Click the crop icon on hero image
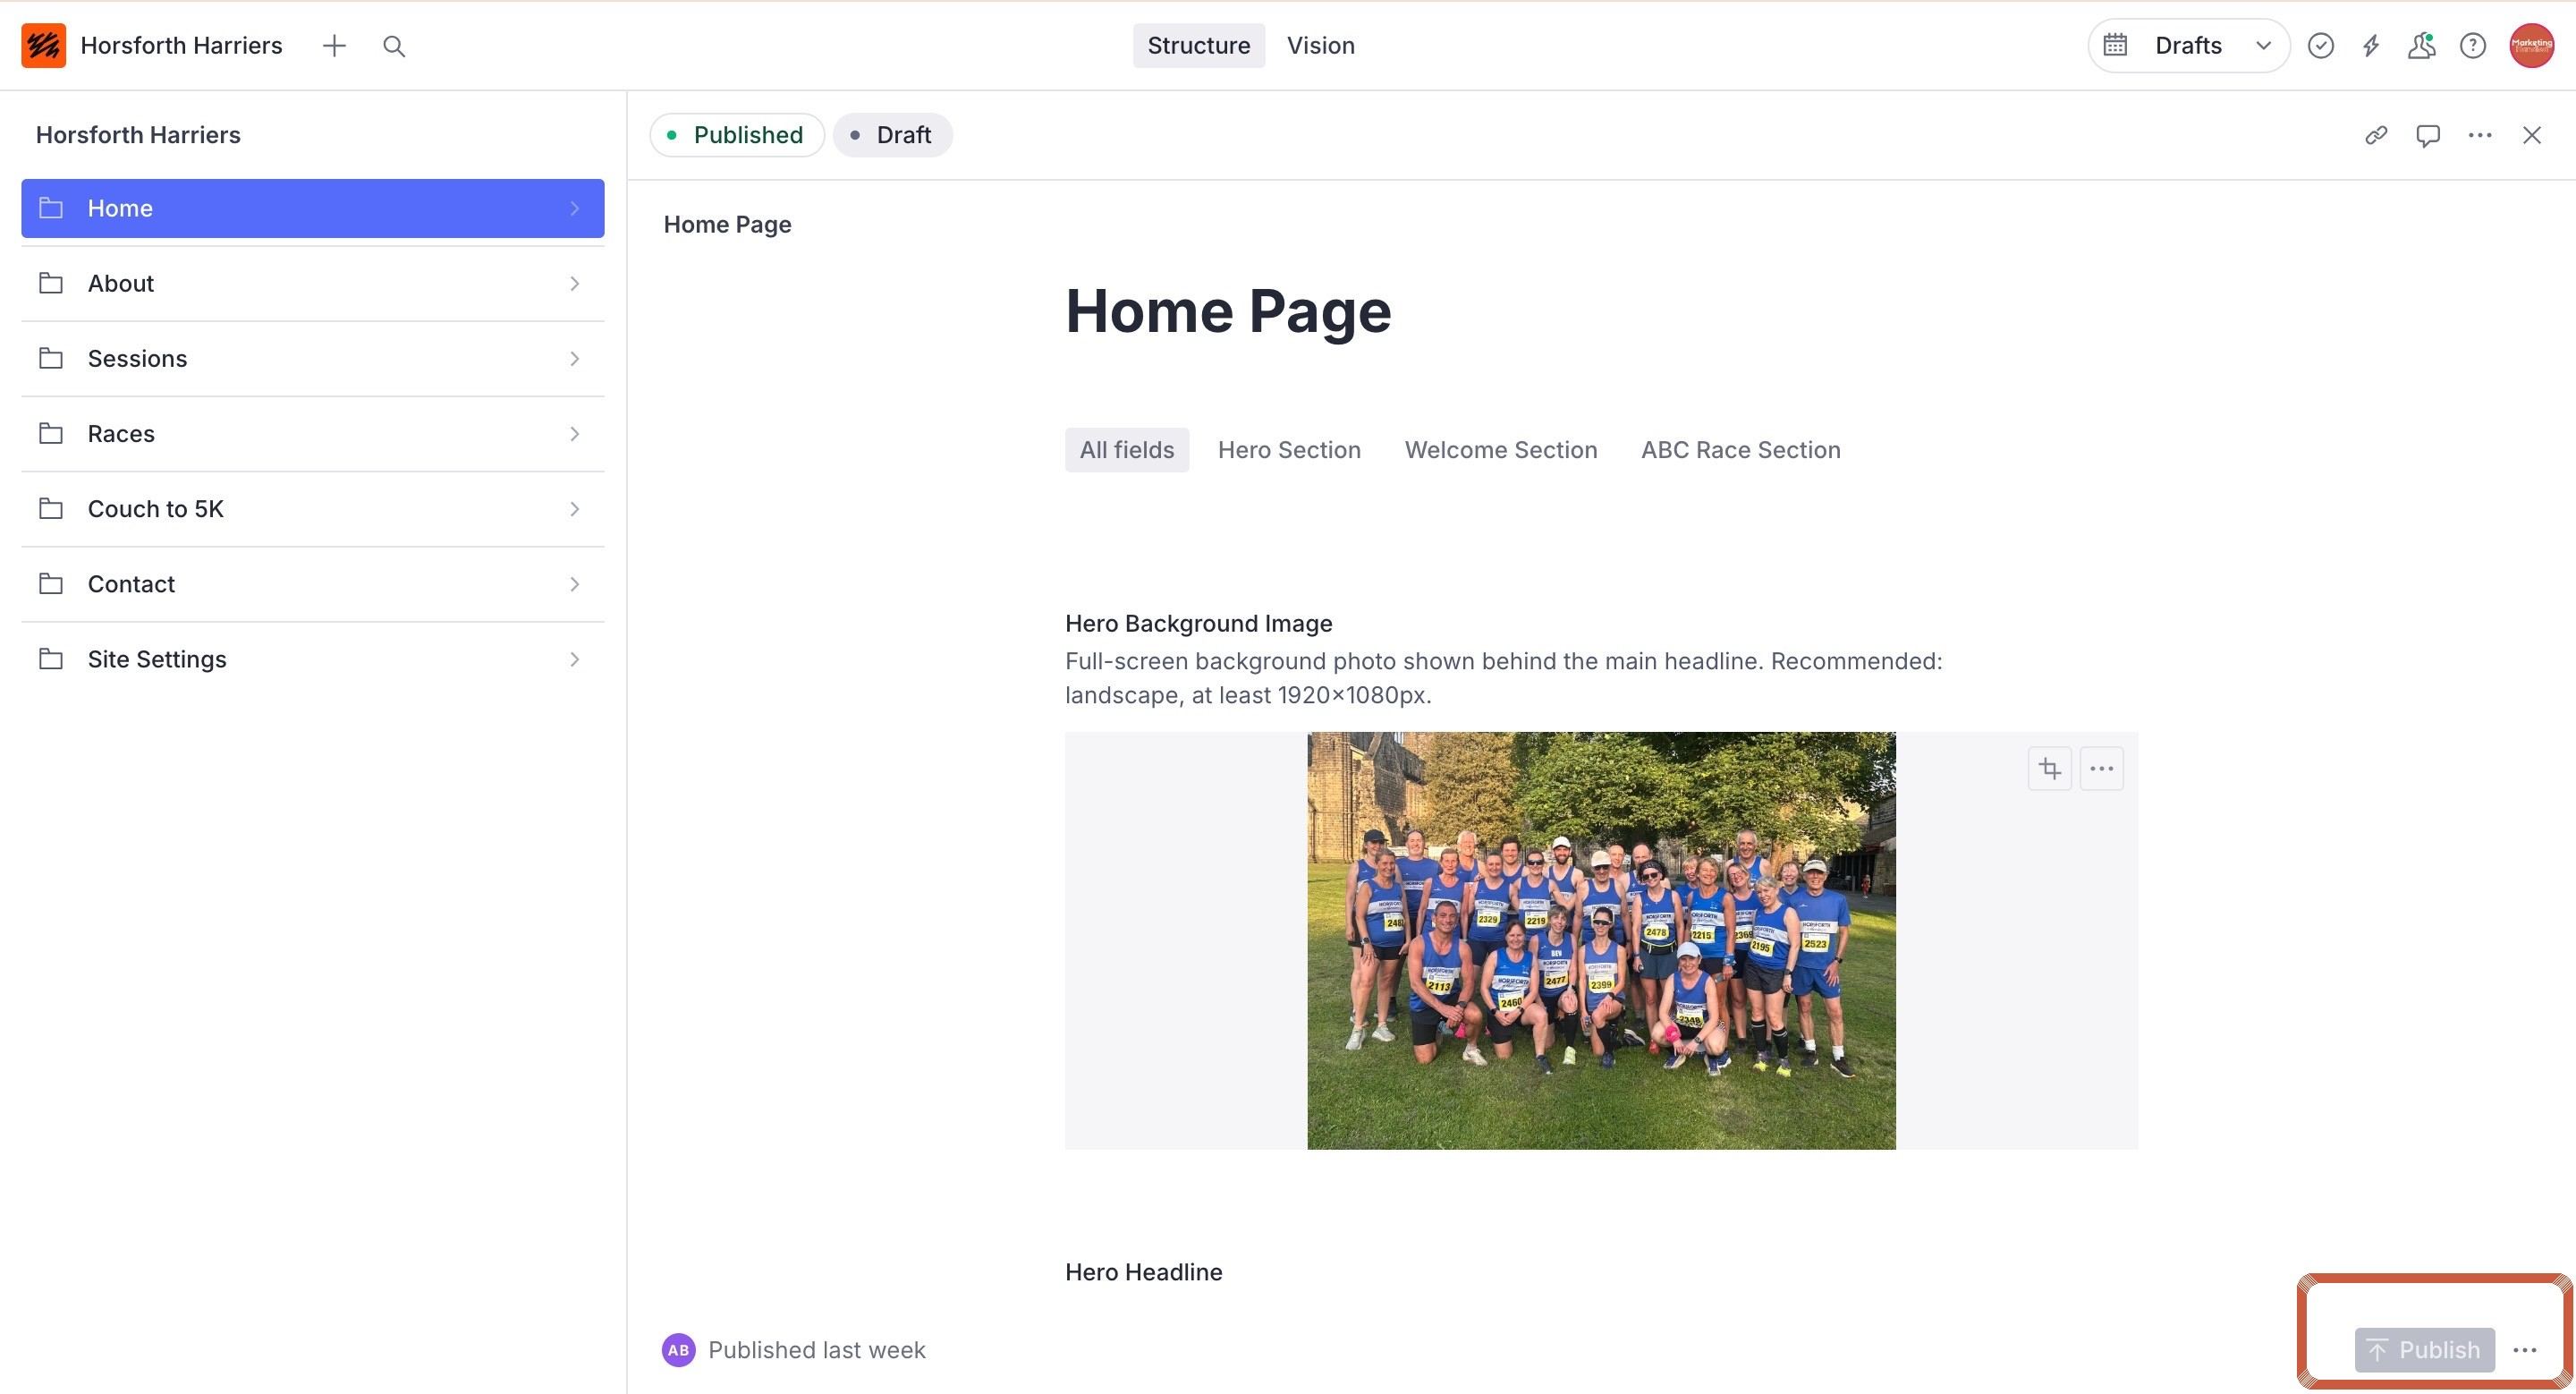This screenshot has width=2576, height=1394. pos(2050,768)
